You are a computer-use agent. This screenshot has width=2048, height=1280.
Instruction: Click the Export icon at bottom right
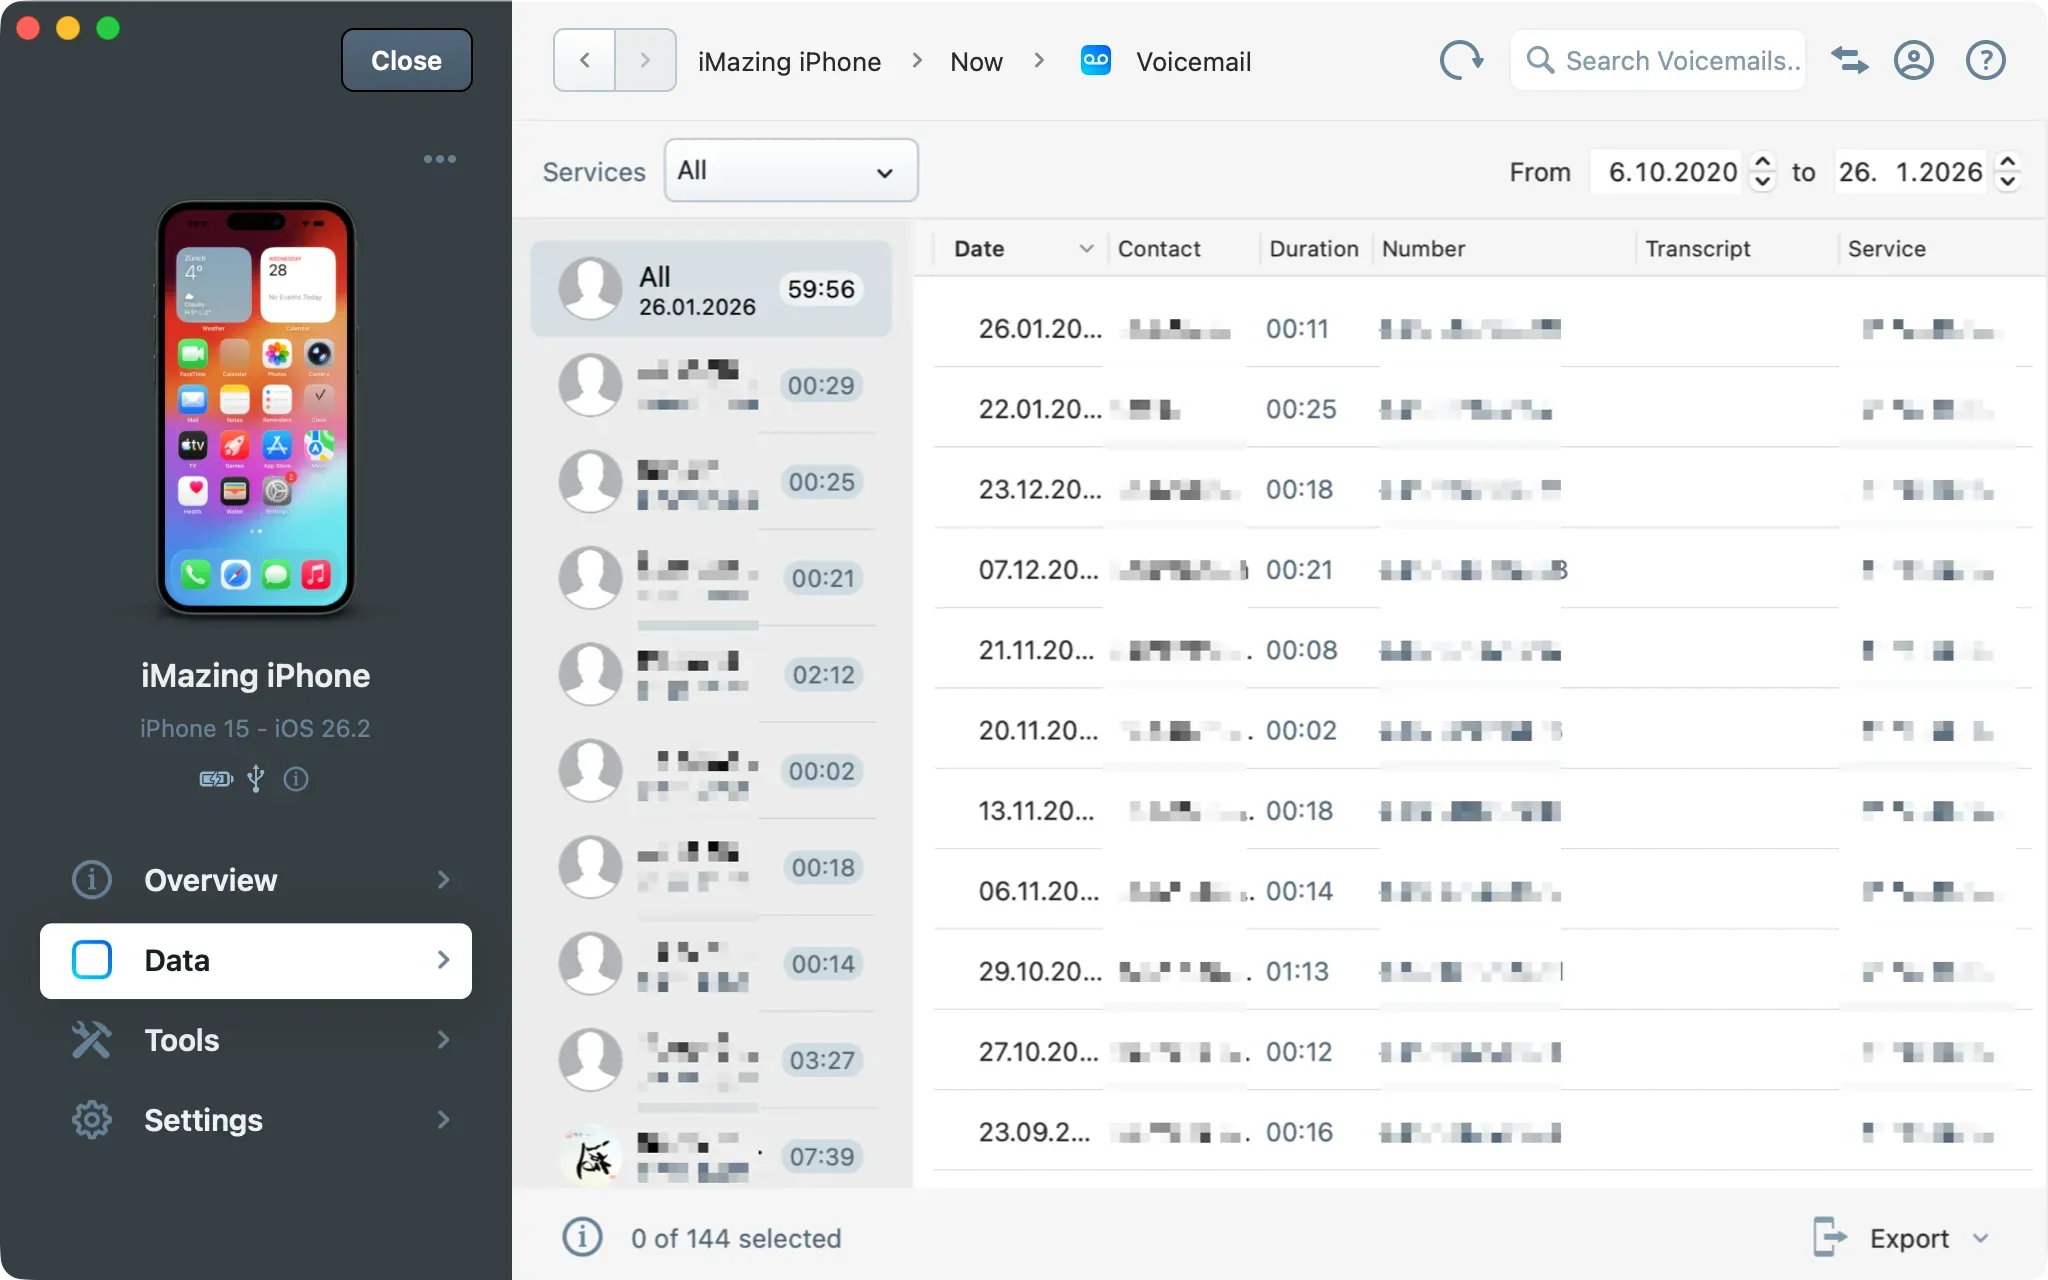tap(1830, 1238)
